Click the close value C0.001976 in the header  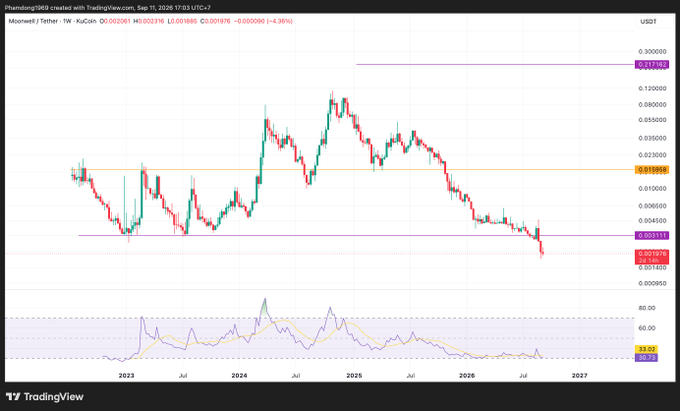216,21
